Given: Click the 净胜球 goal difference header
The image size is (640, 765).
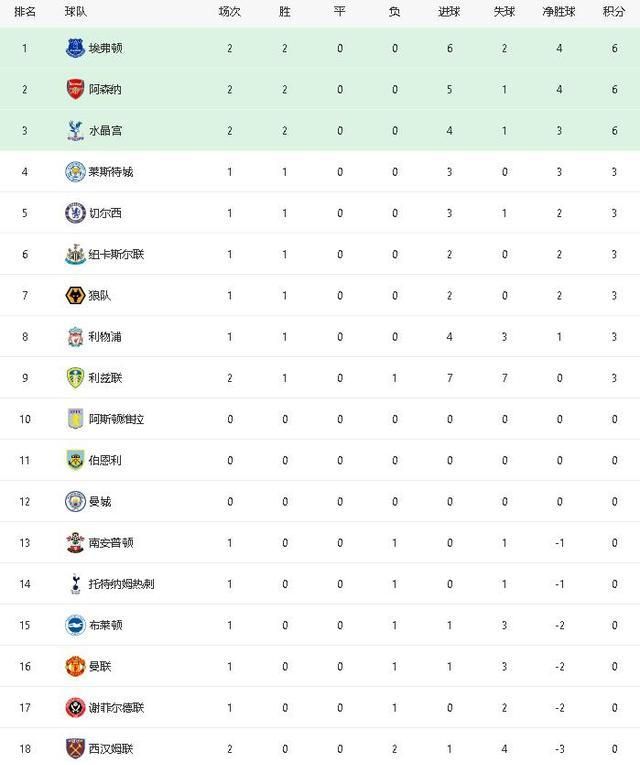Looking at the screenshot, I should (x=559, y=11).
